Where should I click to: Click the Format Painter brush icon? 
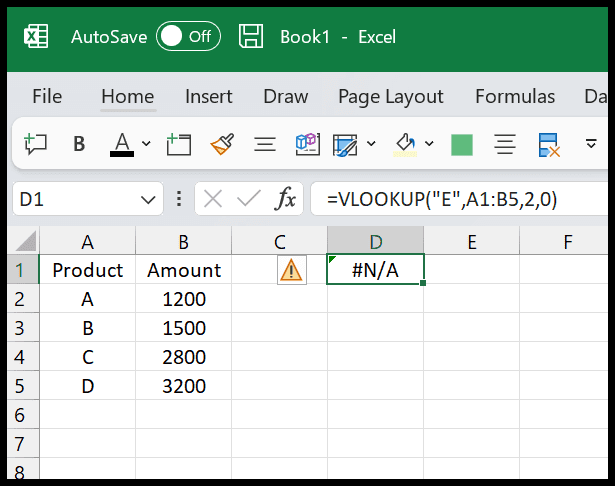[222, 144]
